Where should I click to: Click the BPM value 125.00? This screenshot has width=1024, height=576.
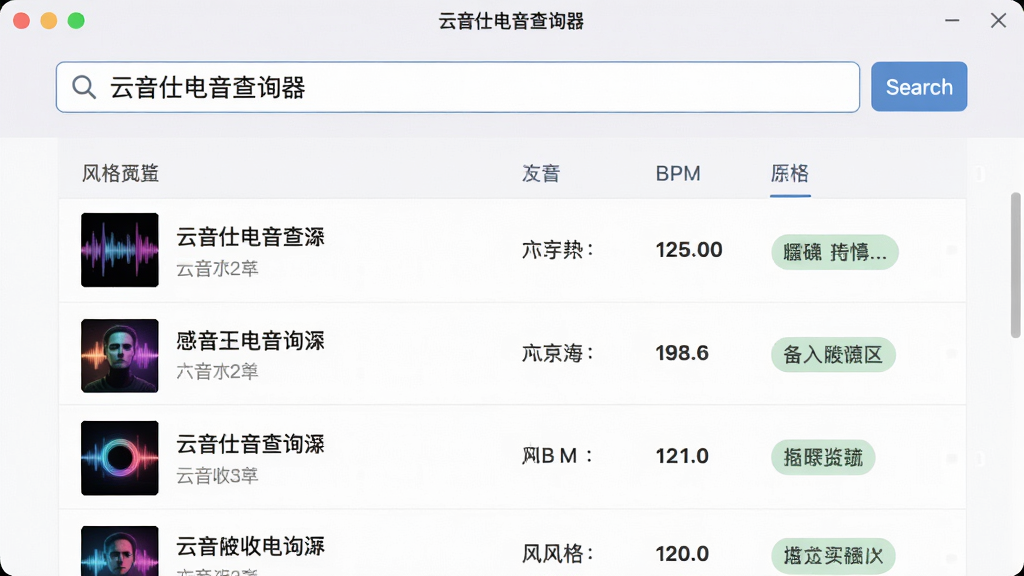[x=689, y=249]
